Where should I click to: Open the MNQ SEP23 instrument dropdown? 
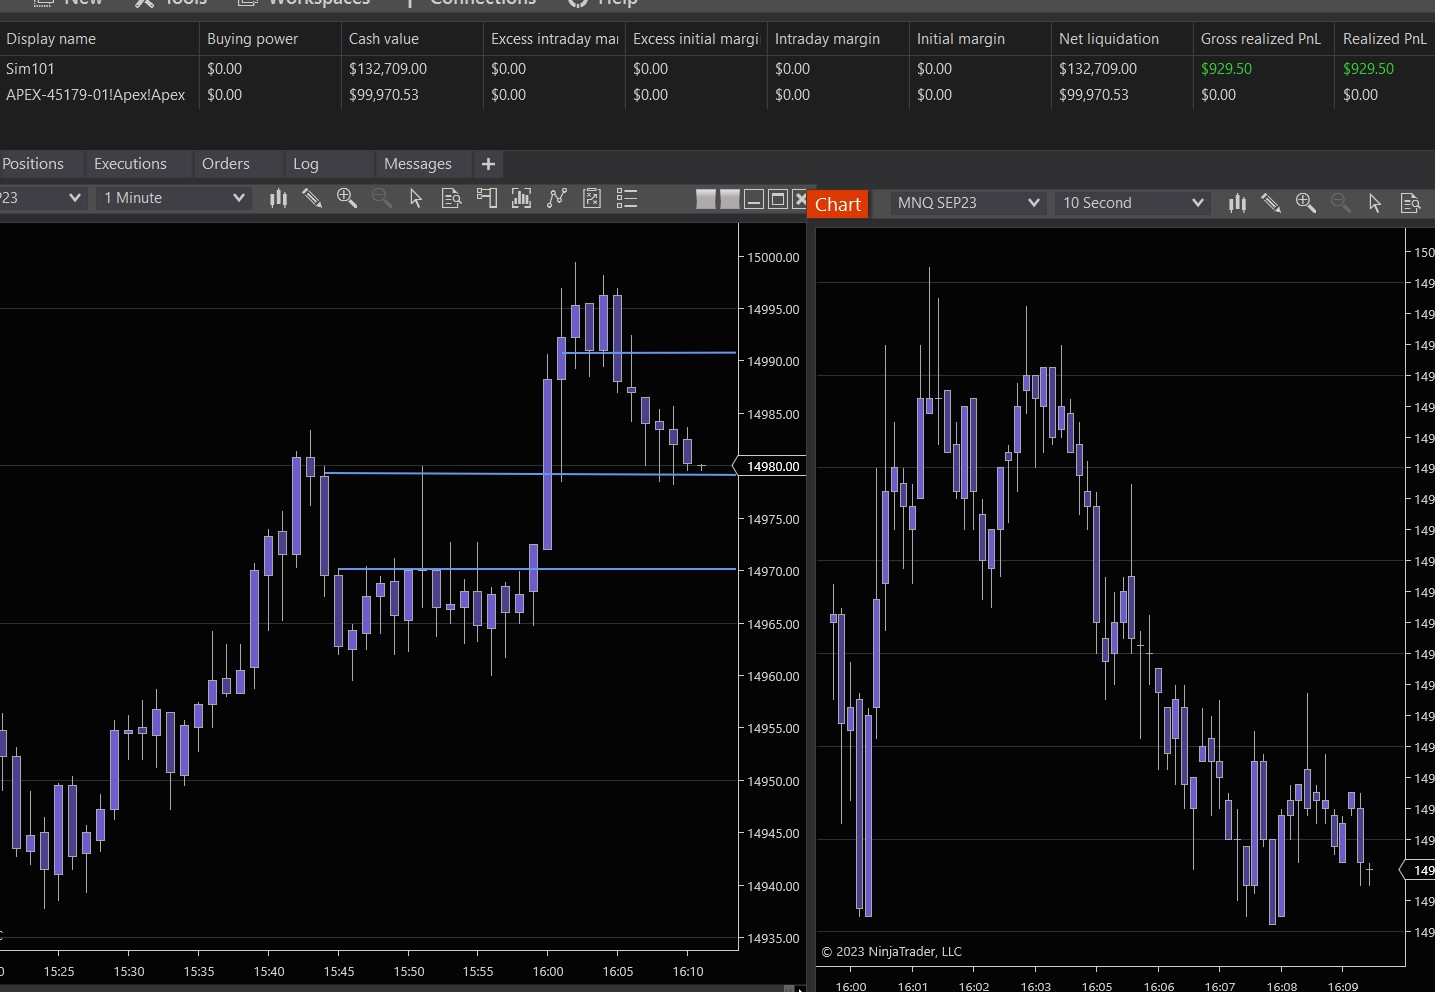(1033, 203)
